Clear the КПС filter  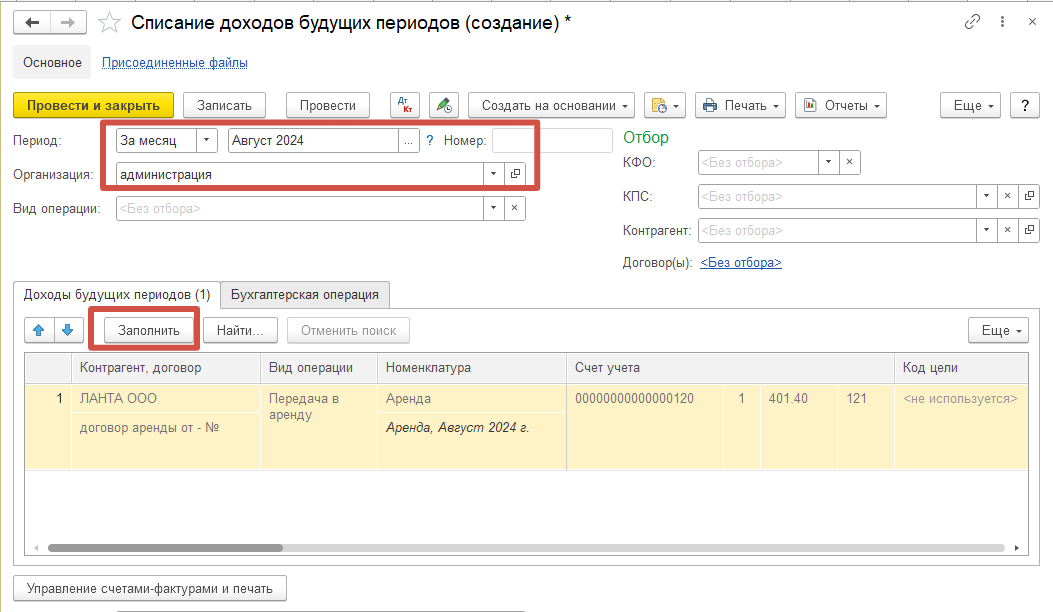tap(1007, 196)
